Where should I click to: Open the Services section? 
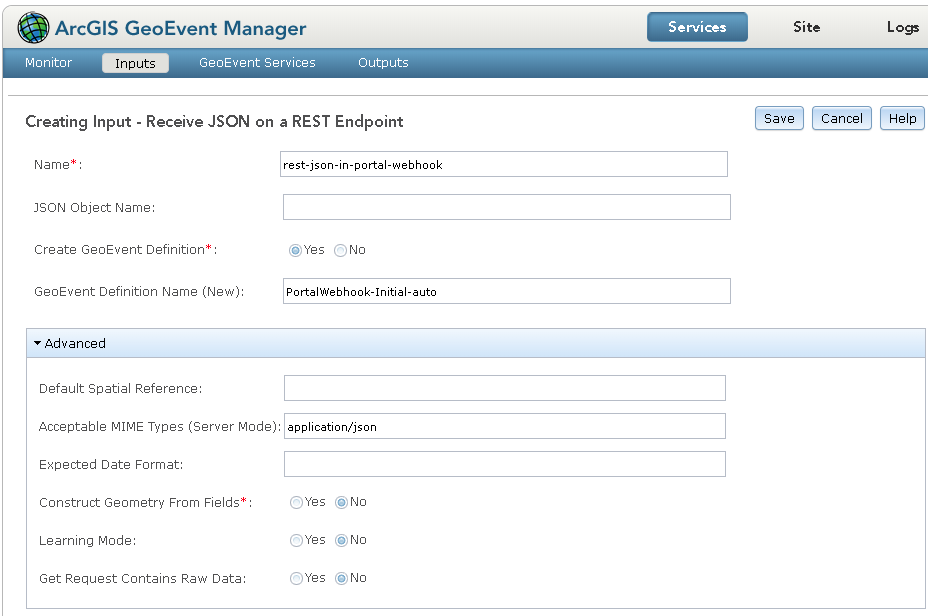pyautogui.click(x=697, y=27)
